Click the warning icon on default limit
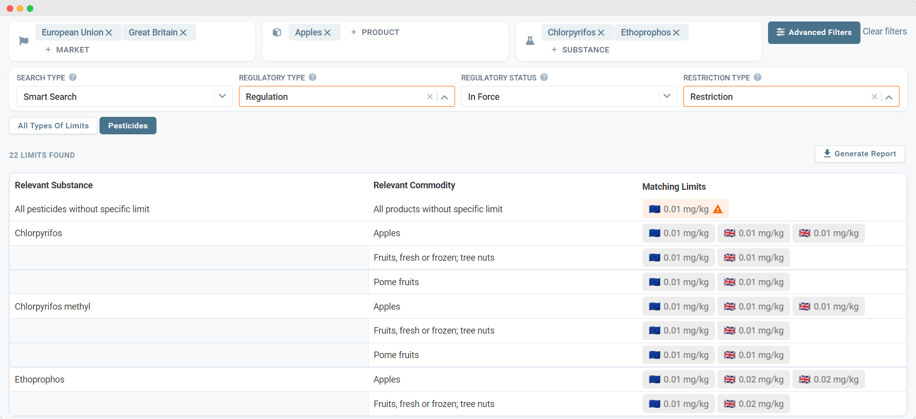Screen dimensions: 916x419 [718, 209]
